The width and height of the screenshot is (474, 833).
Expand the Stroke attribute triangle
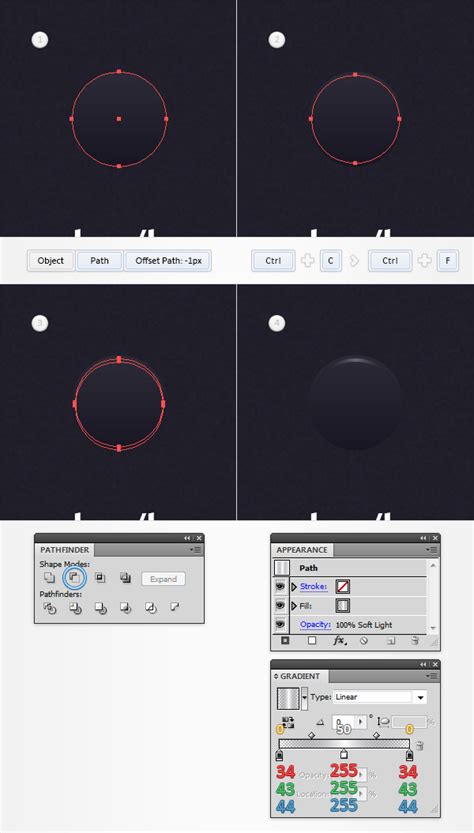pyautogui.click(x=294, y=586)
